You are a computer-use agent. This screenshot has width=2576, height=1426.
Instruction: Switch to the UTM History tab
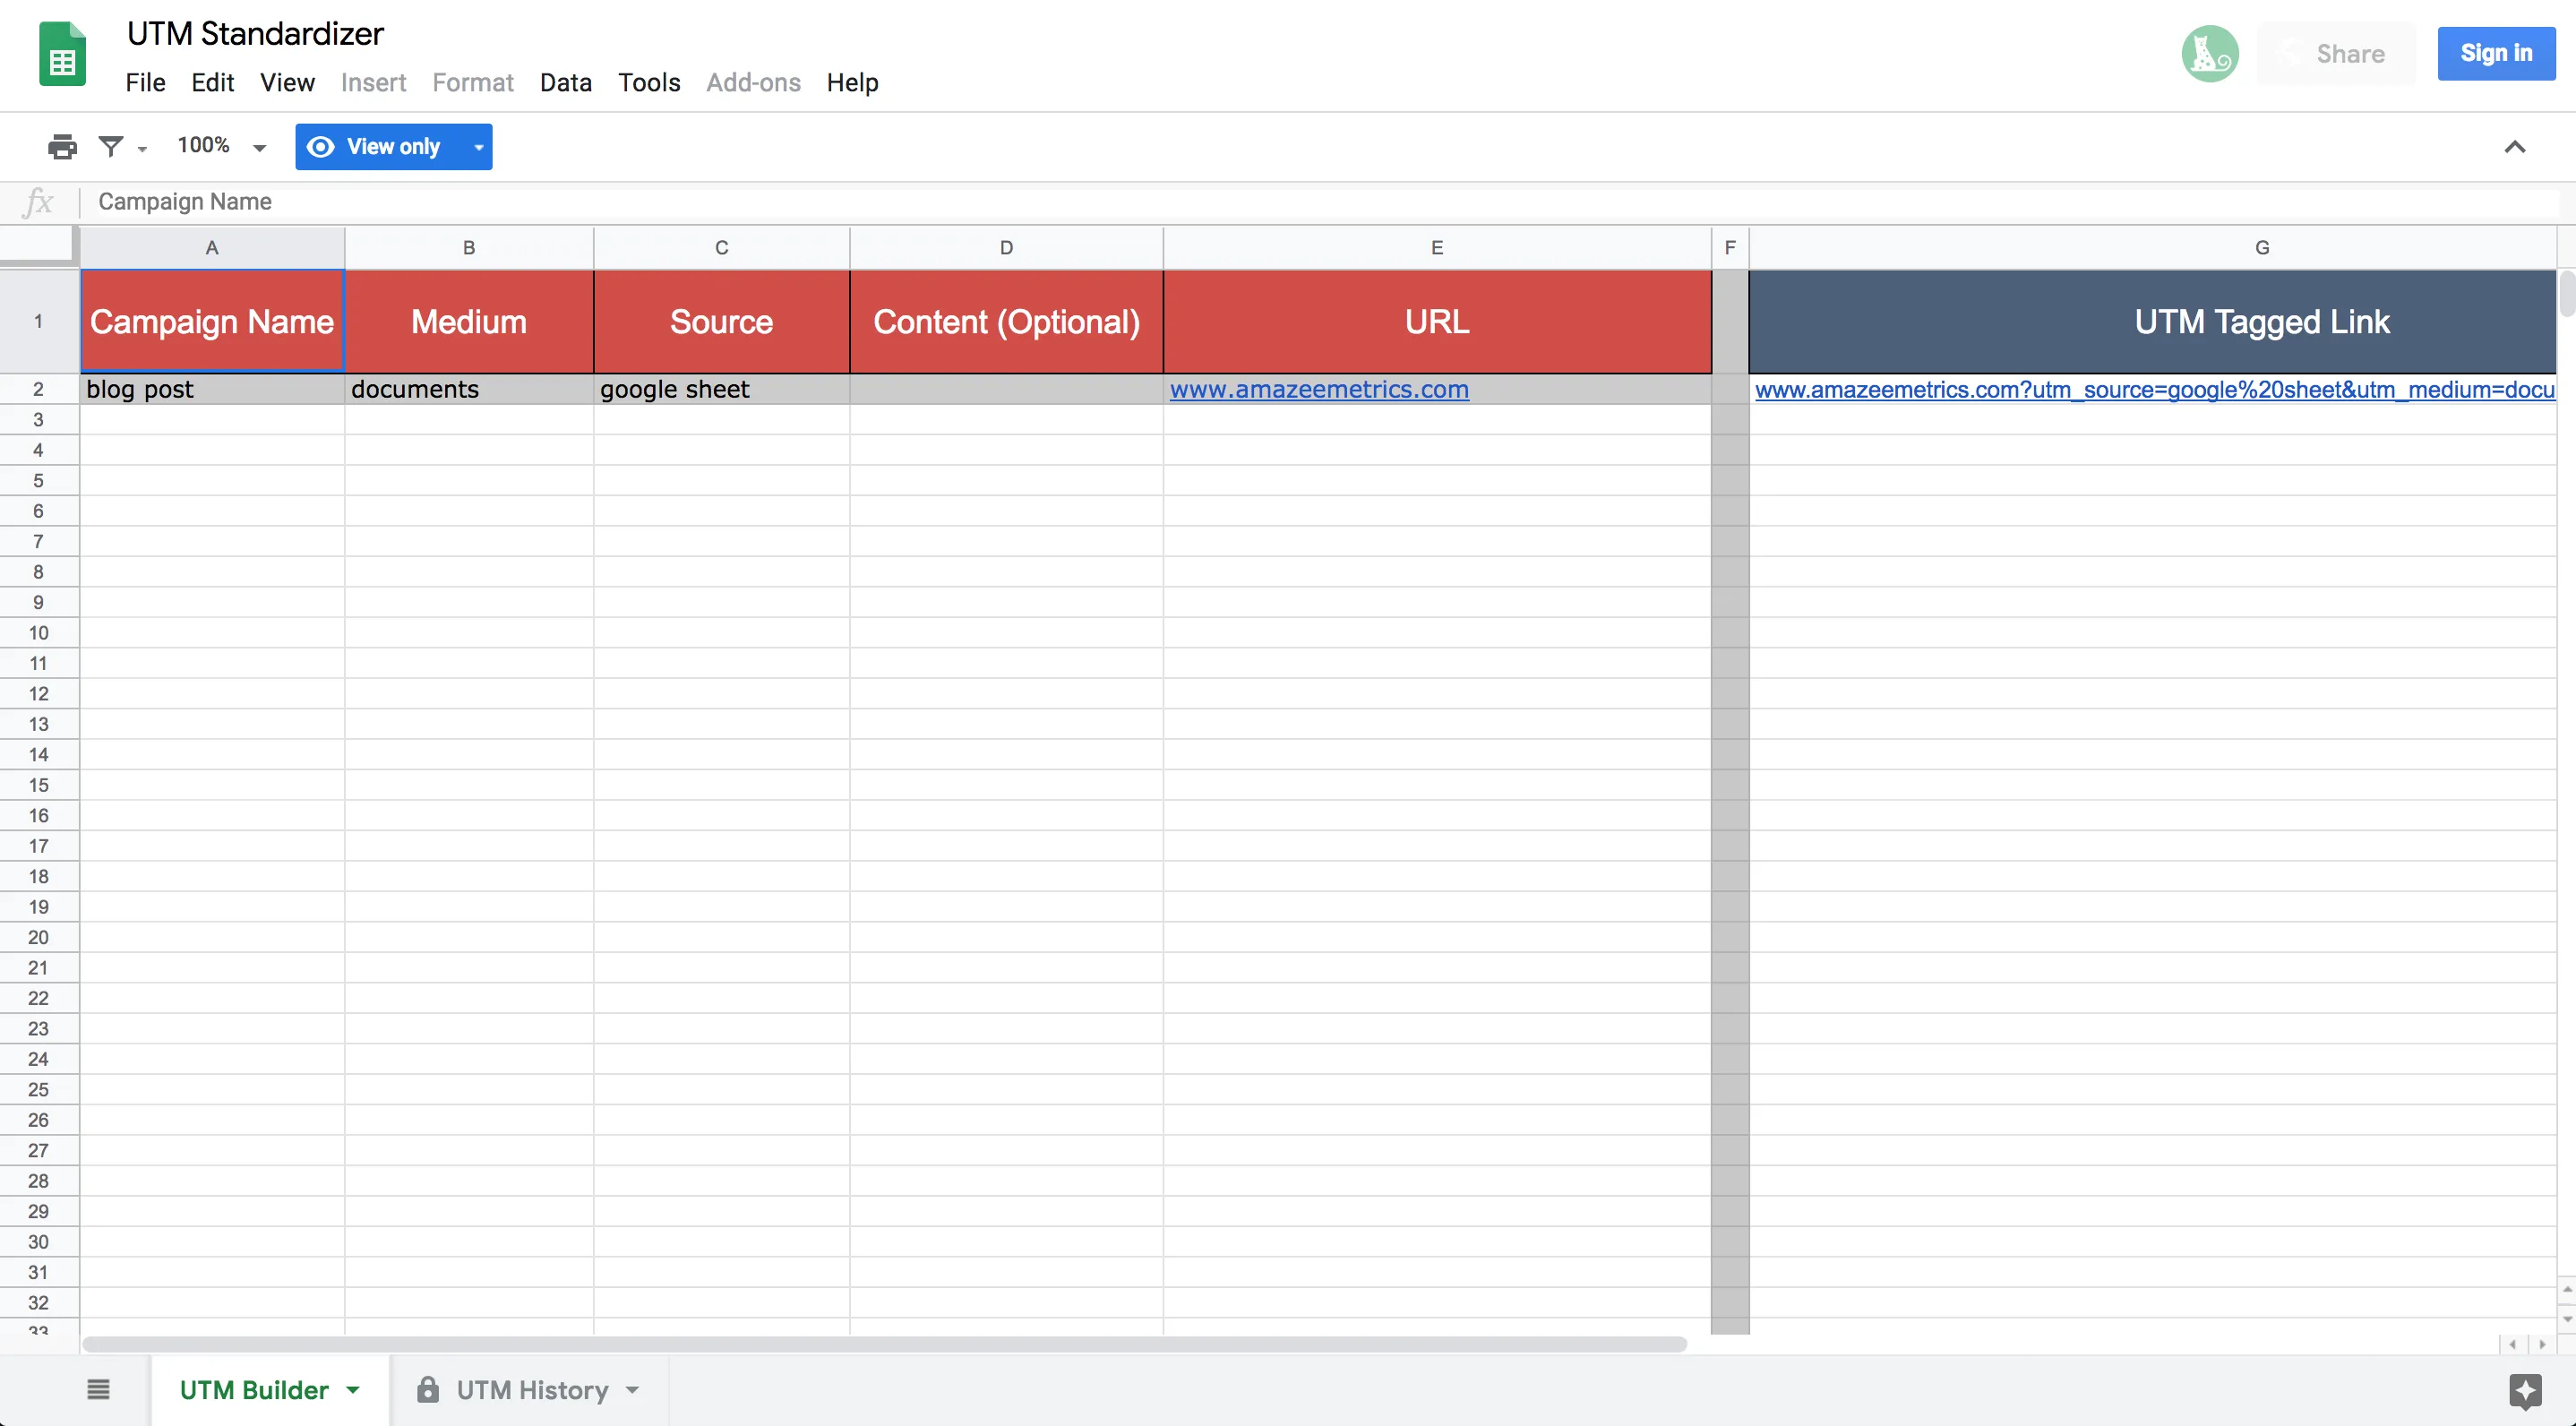coord(531,1390)
